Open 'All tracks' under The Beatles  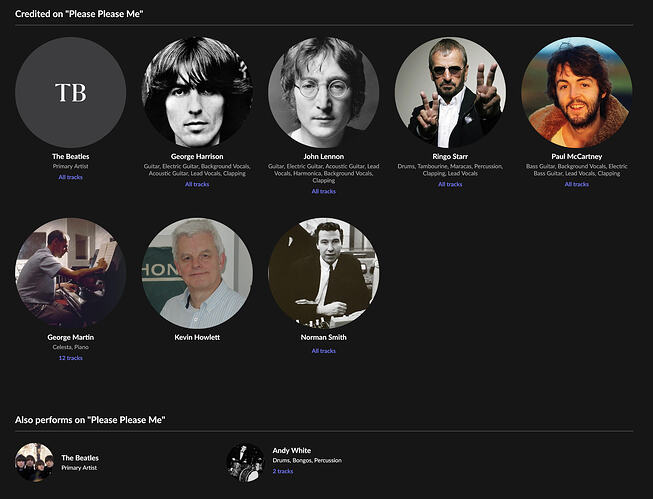pos(70,177)
